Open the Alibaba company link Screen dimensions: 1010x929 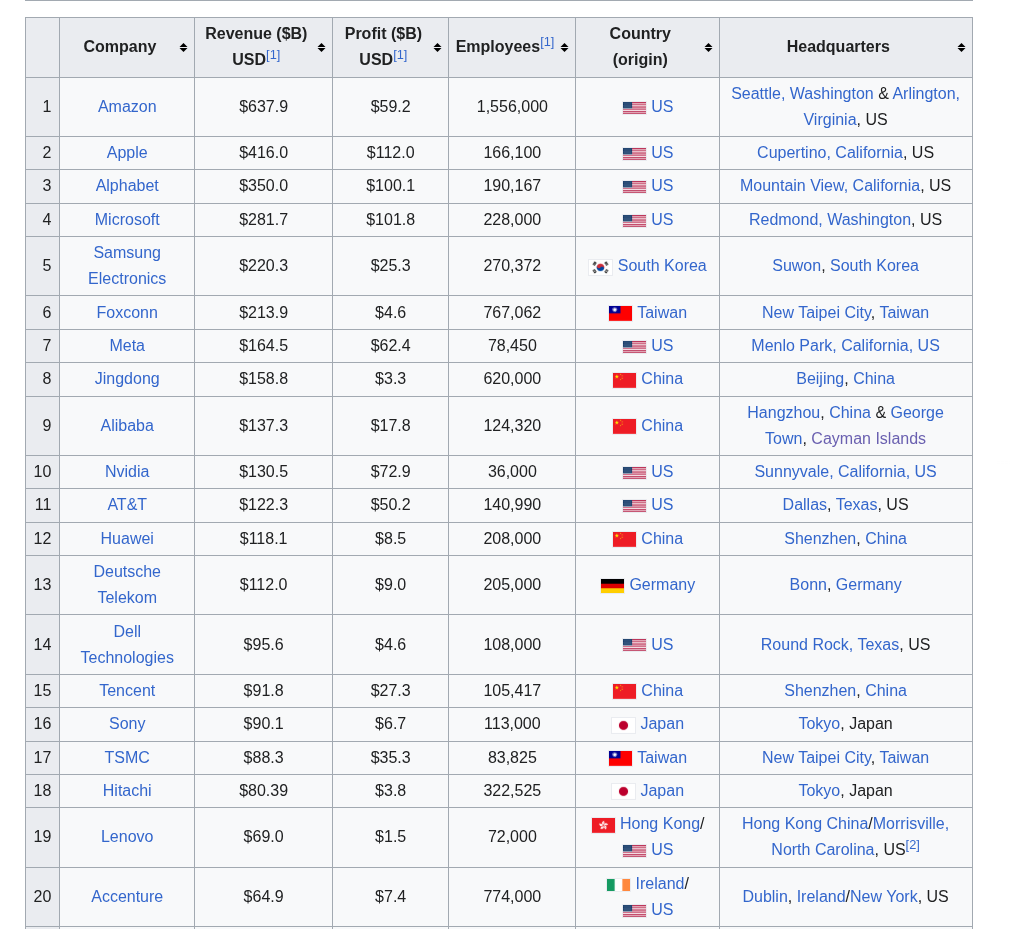pos(127,426)
